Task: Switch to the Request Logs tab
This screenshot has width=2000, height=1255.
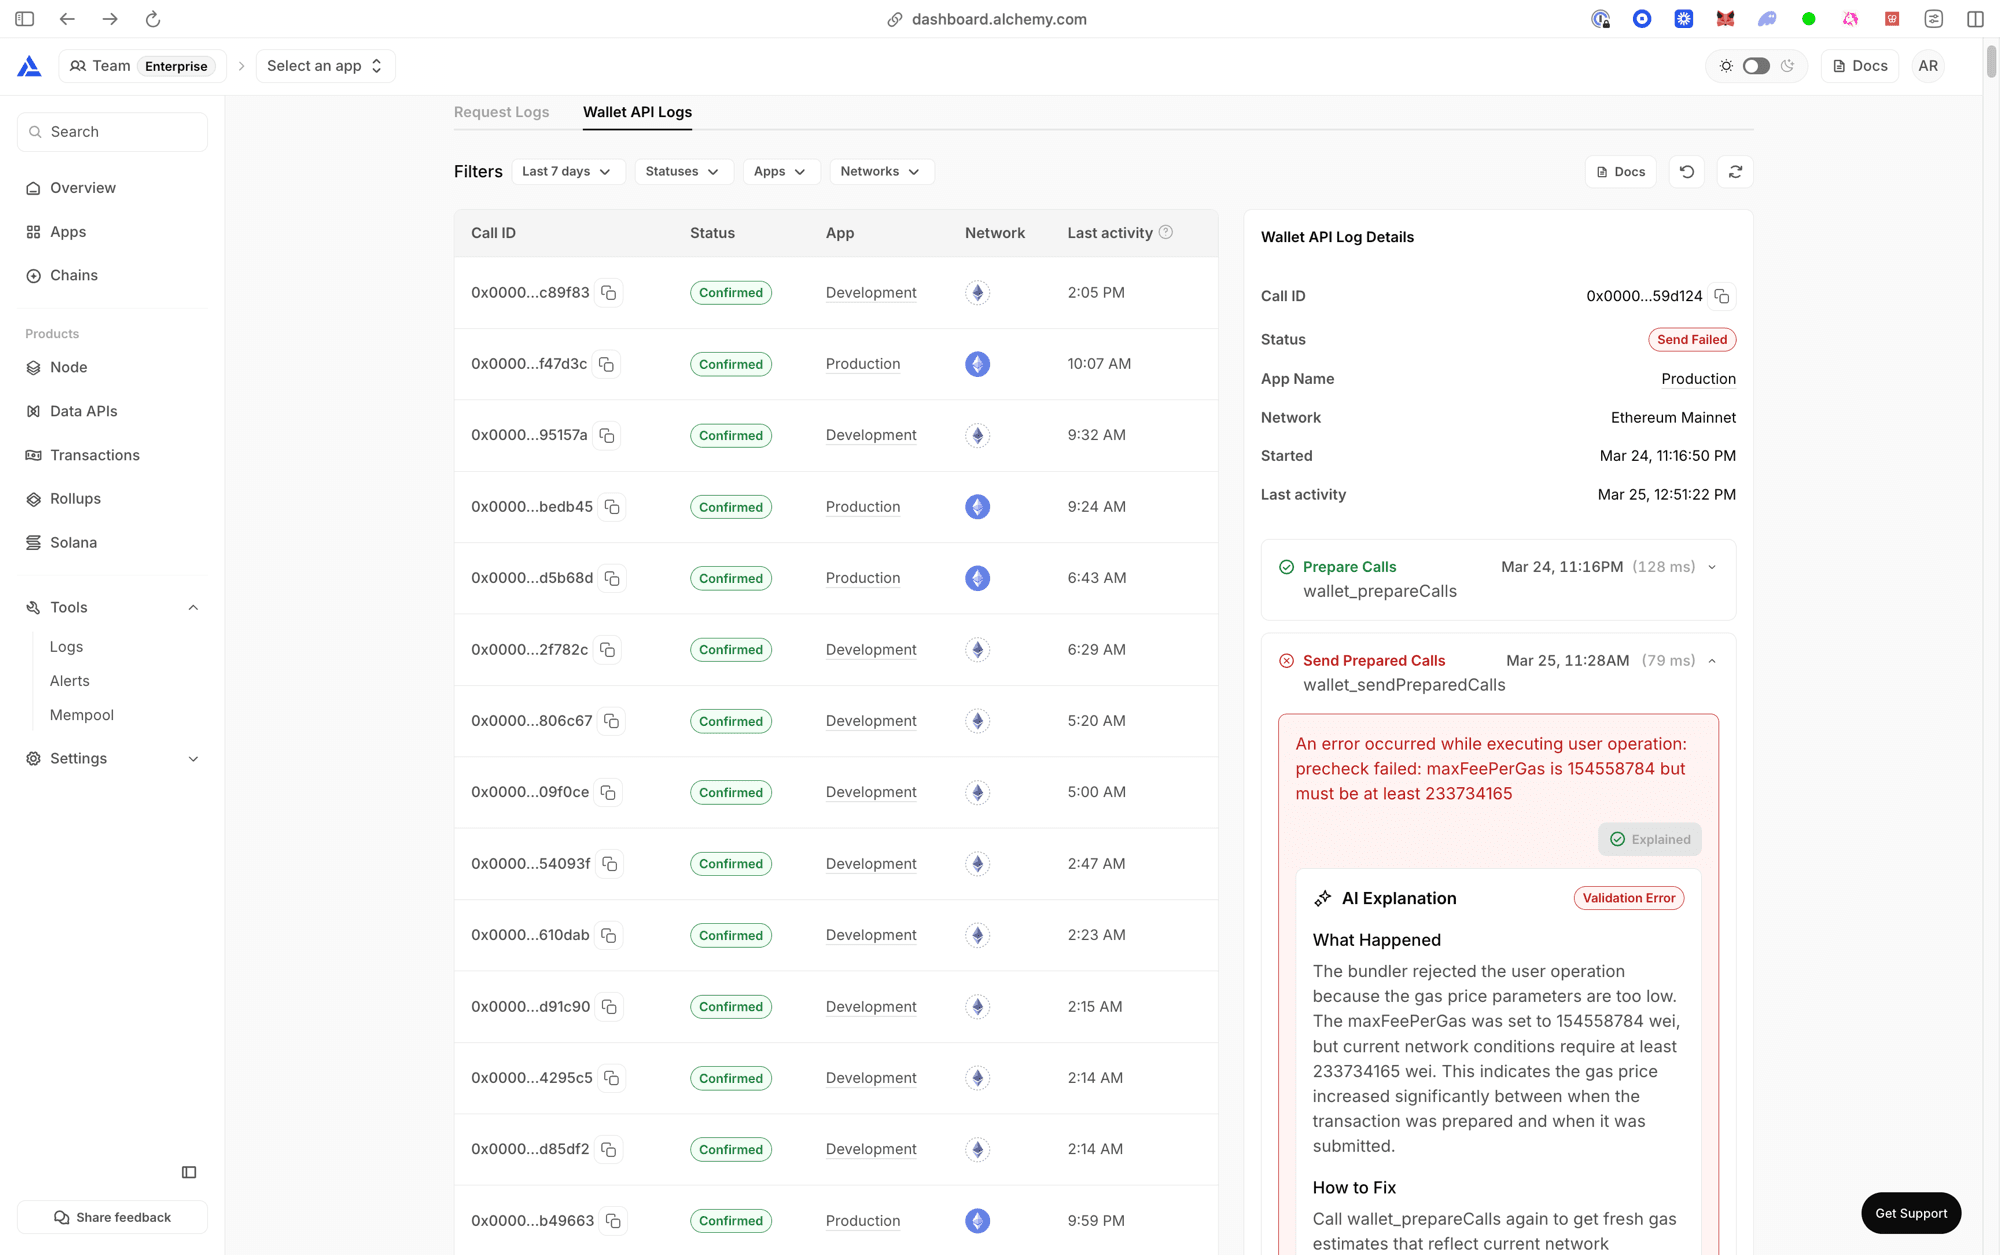Action: pos(501,112)
